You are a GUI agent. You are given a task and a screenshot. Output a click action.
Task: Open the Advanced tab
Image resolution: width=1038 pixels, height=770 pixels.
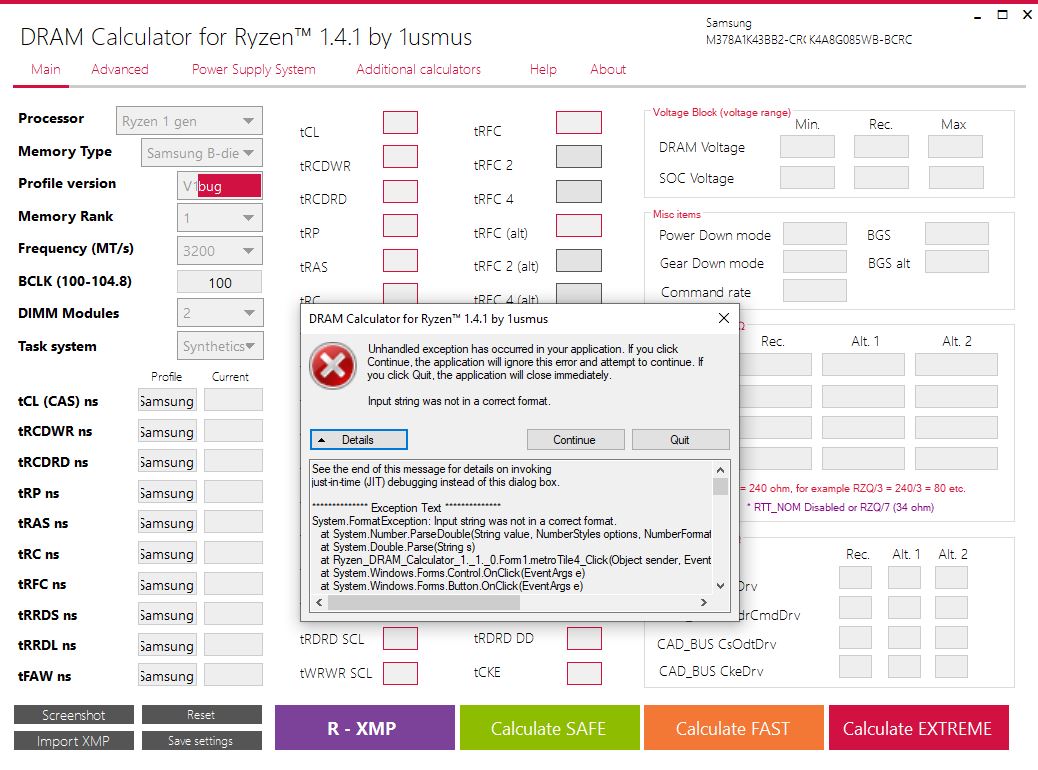coord(120,70)
